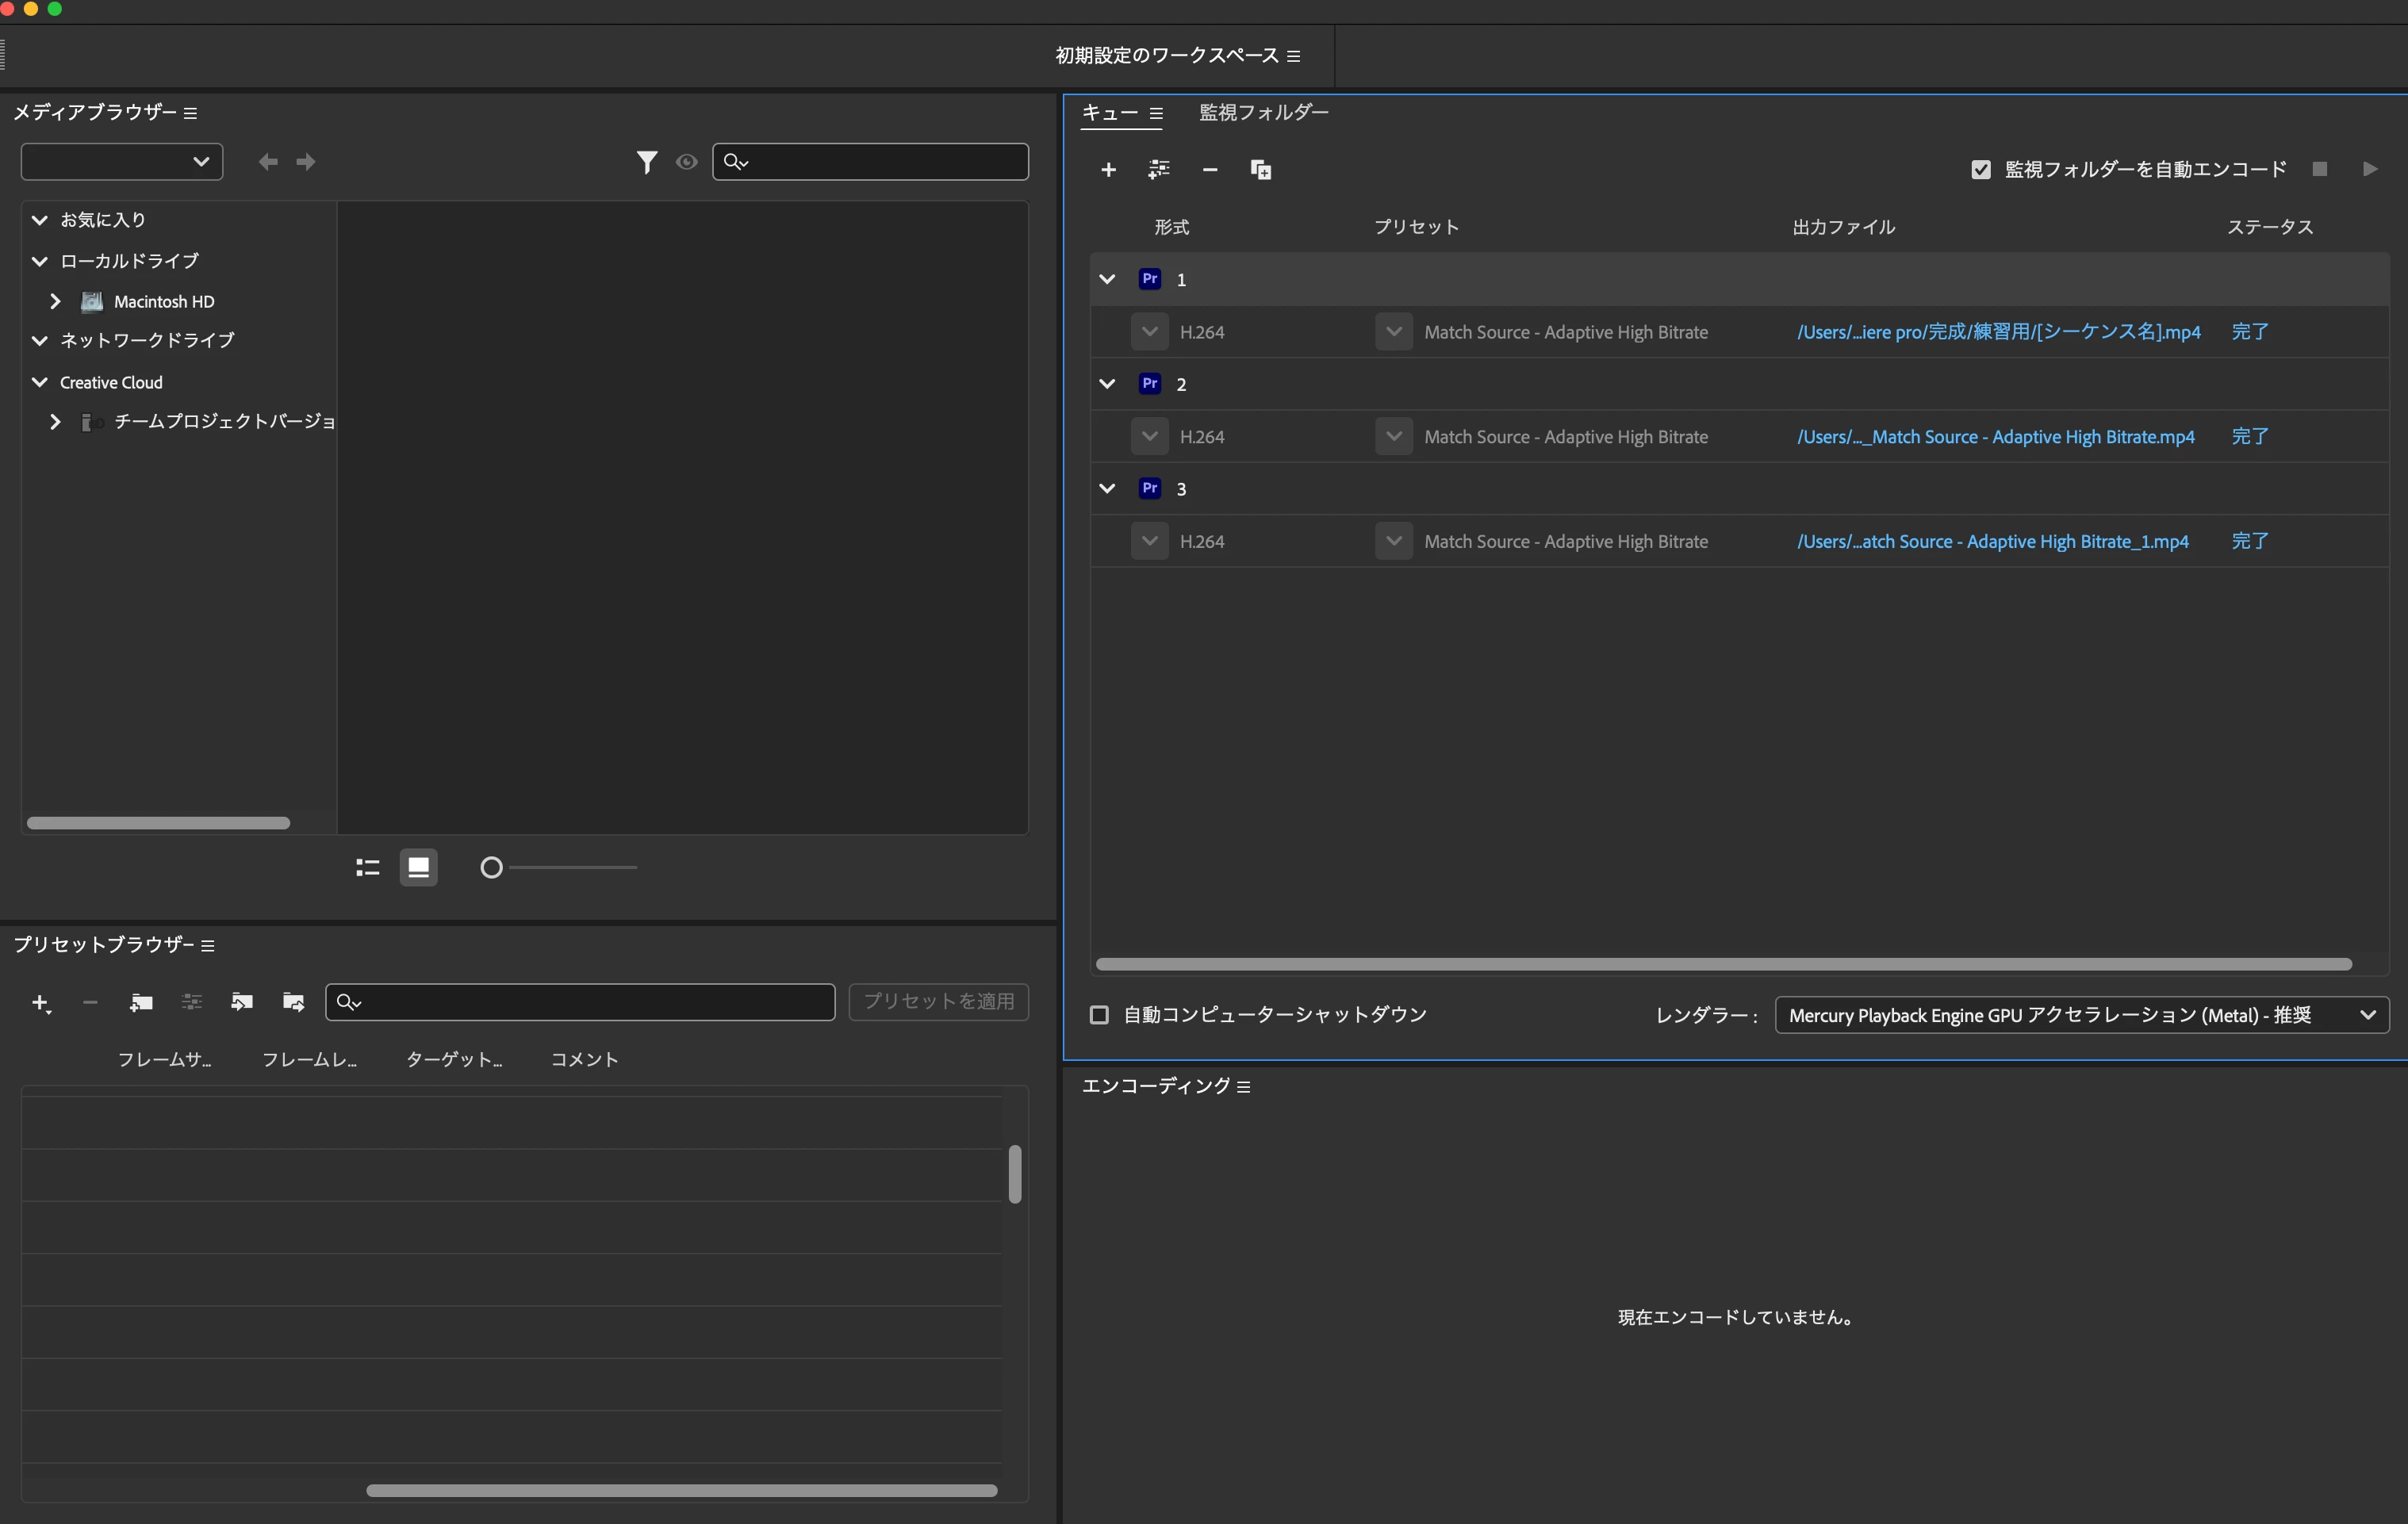Click the filter funnel icon in the Media Browser
Viewport: 2408px width, 1524px height.
point(647,162)
